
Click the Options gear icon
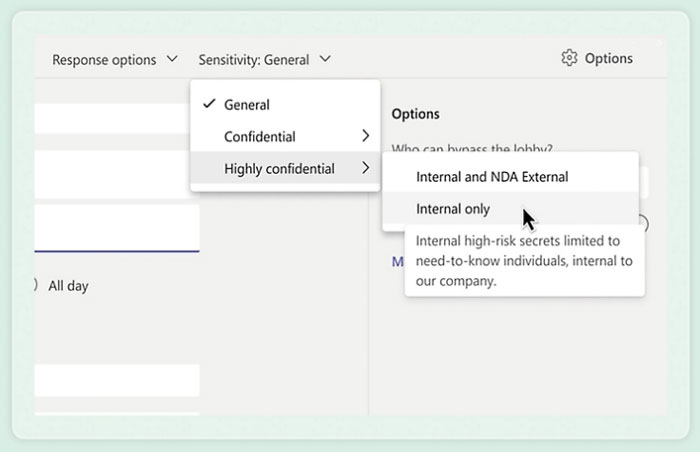[x=569, y=58]
